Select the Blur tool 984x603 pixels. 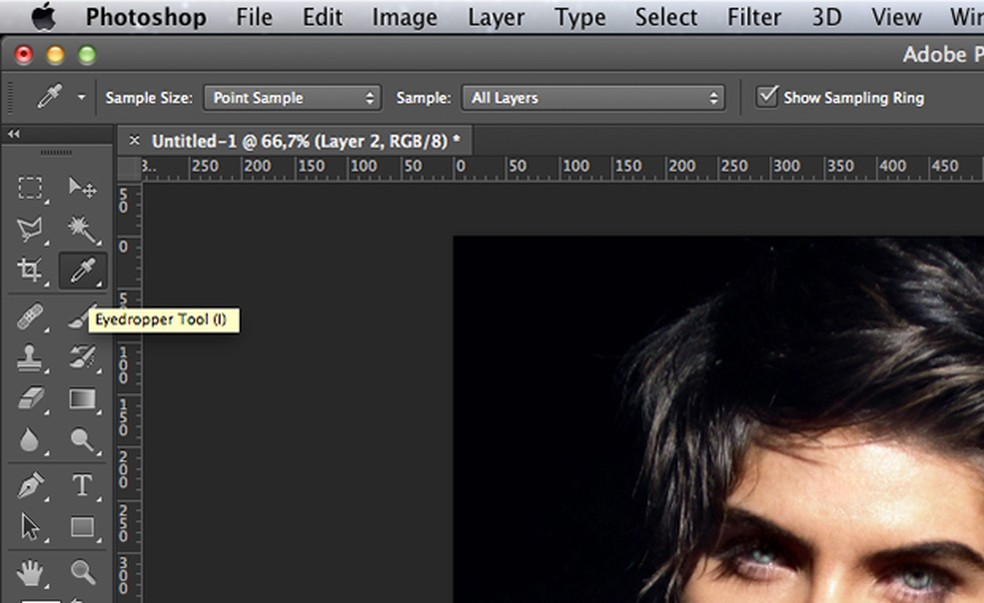click(29, 440)
